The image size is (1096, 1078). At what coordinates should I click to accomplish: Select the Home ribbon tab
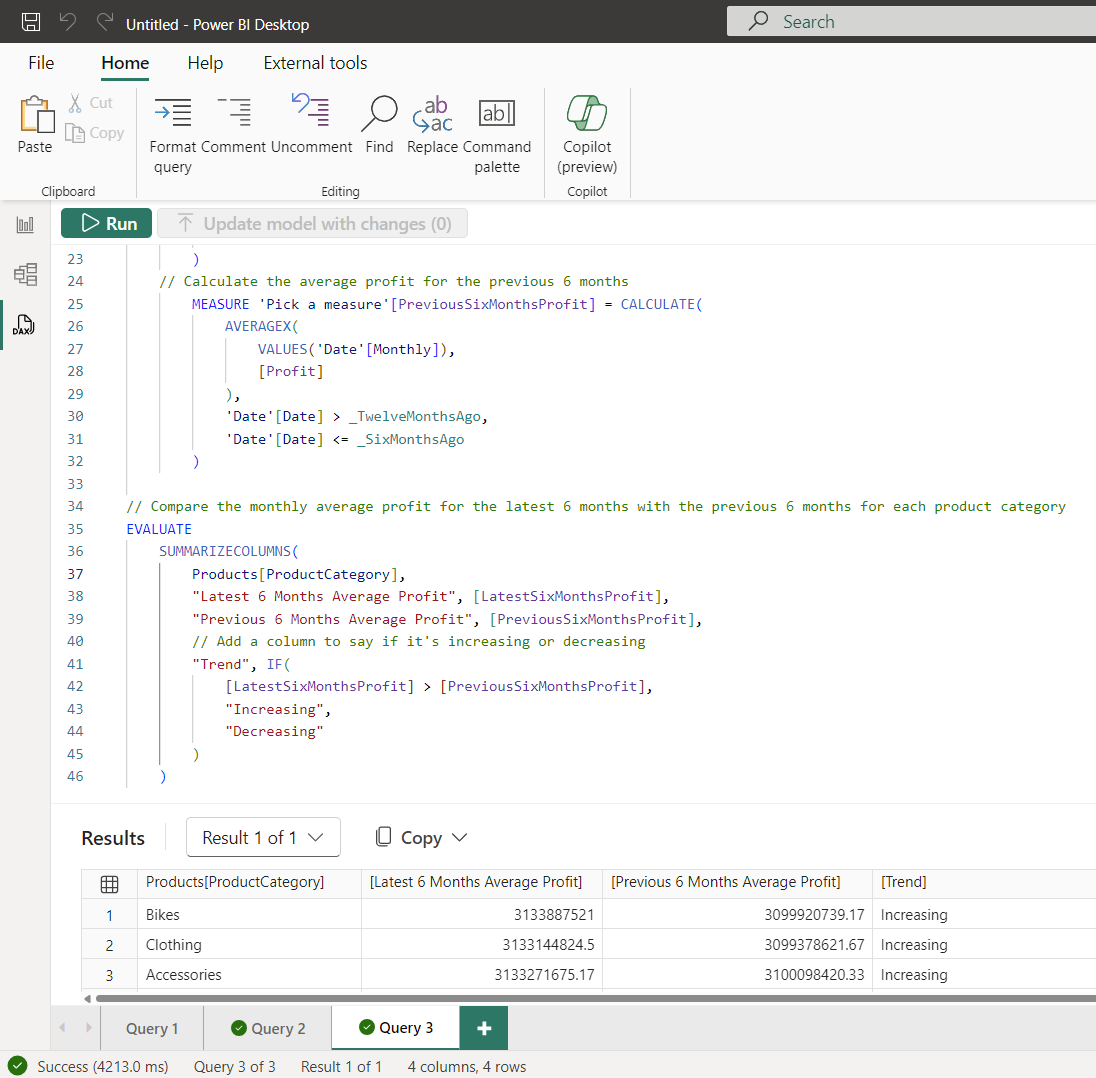125,63
